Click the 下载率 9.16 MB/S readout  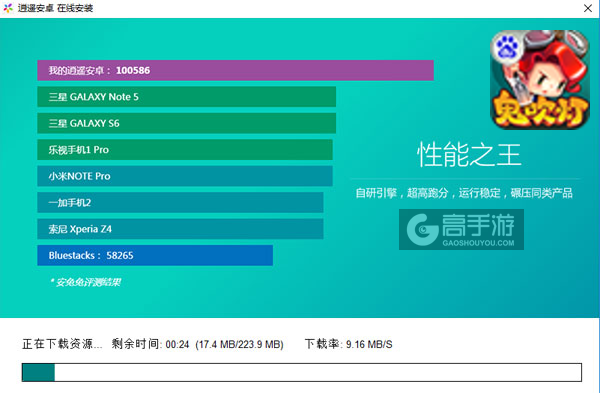pyautogui.click(x=348, y=344)
